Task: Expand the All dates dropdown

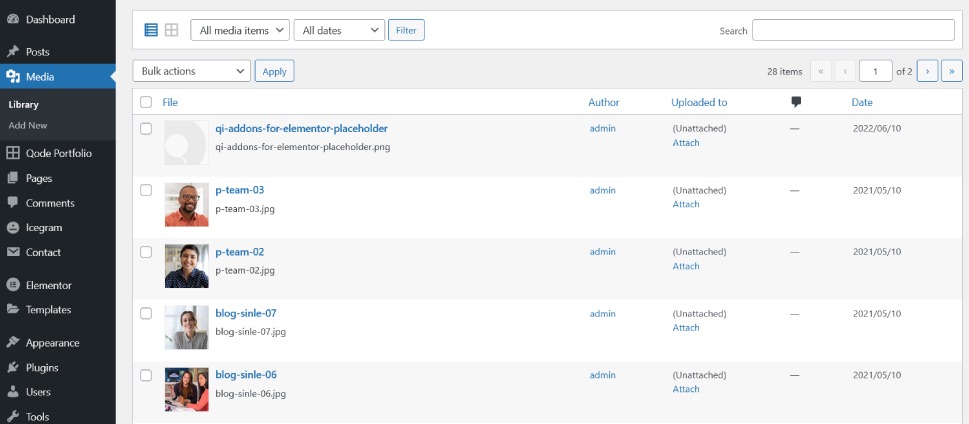Action: pyautogui.click(x=339, y=30)
